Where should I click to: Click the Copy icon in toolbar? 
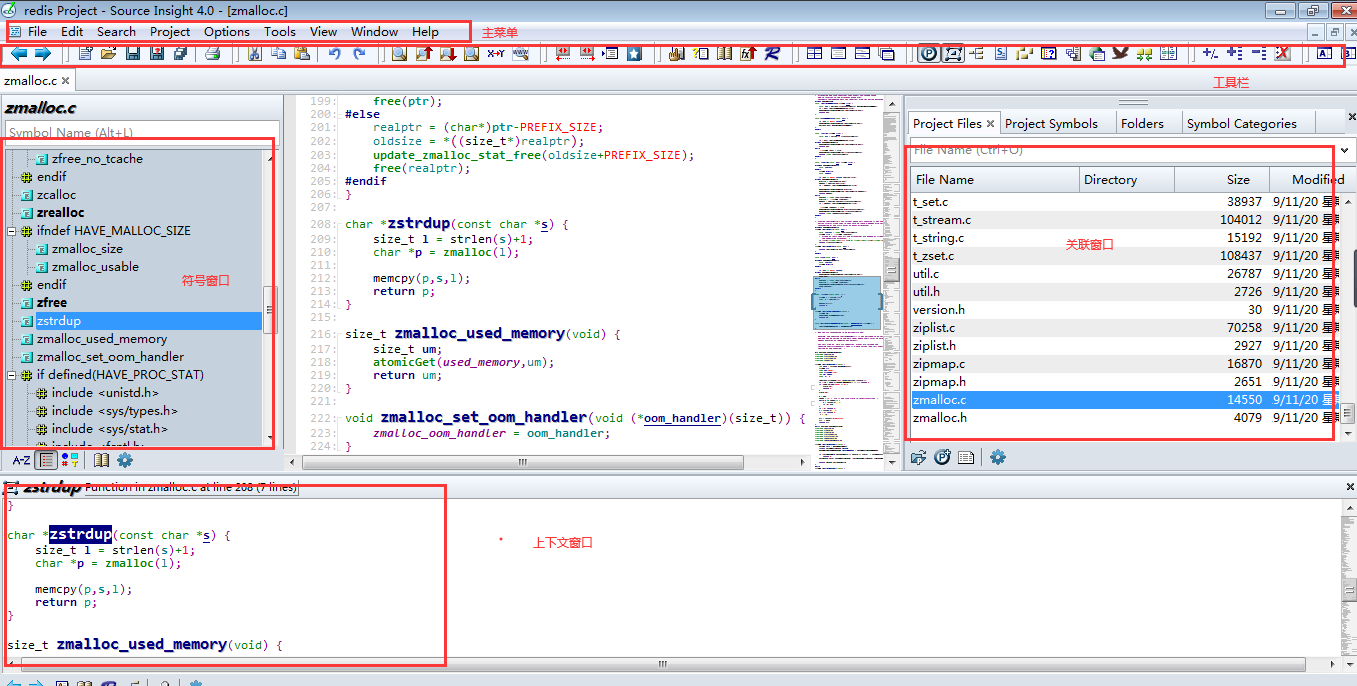[x=278, y=53]
